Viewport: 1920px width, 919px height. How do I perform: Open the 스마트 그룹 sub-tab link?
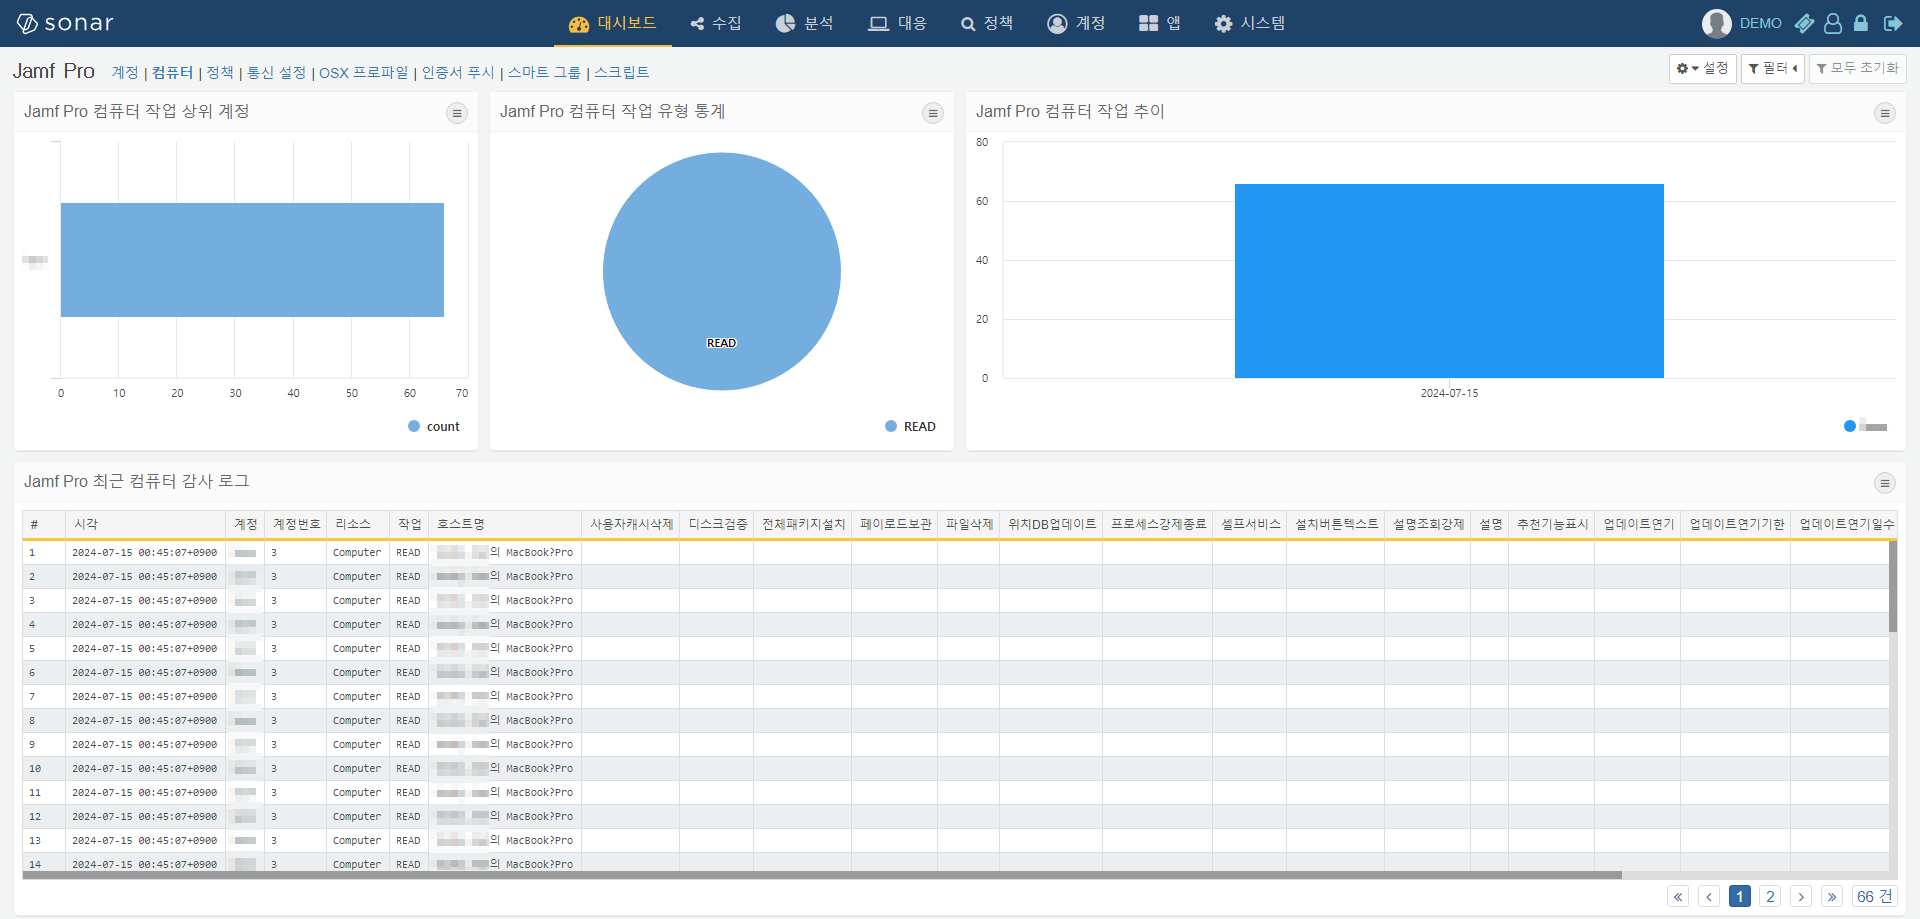544,72
